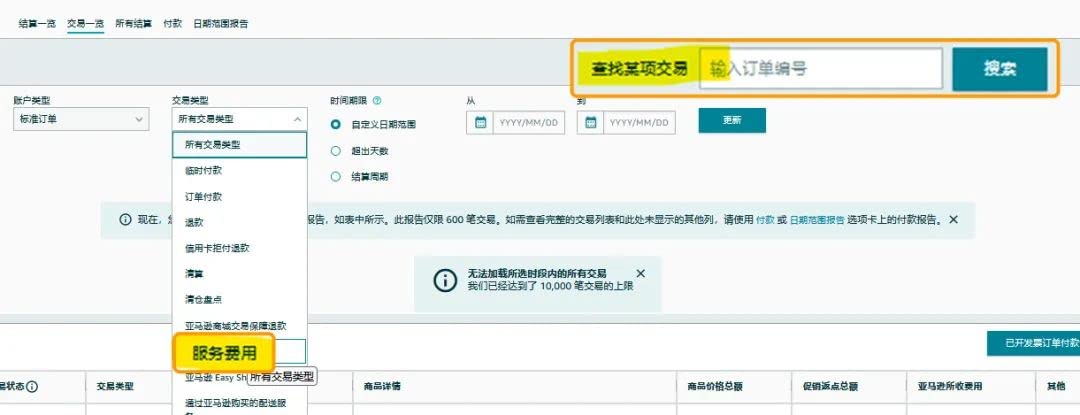Image resolution: width=1080 pixels, height=415 pixels.
Task: Choose 服务费用 from the transaction type list
Action: pos(224,353)
